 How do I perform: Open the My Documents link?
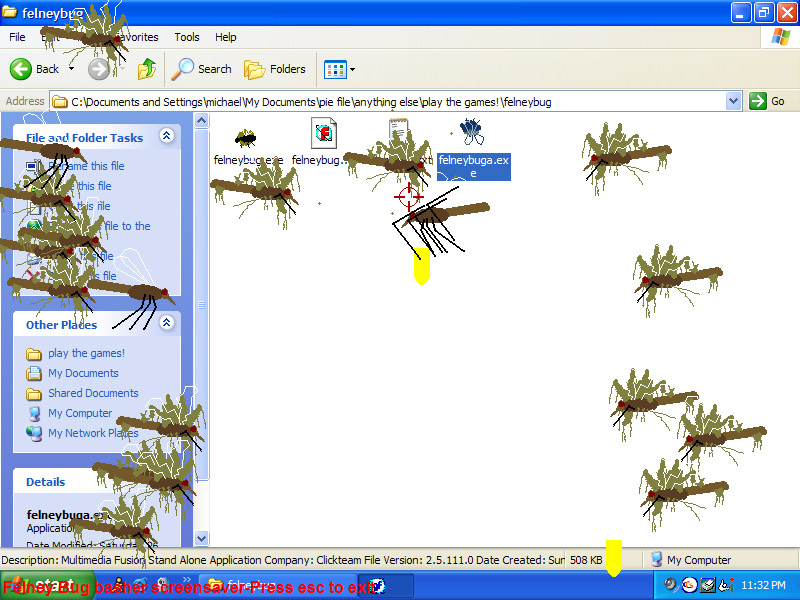(83, 373)
